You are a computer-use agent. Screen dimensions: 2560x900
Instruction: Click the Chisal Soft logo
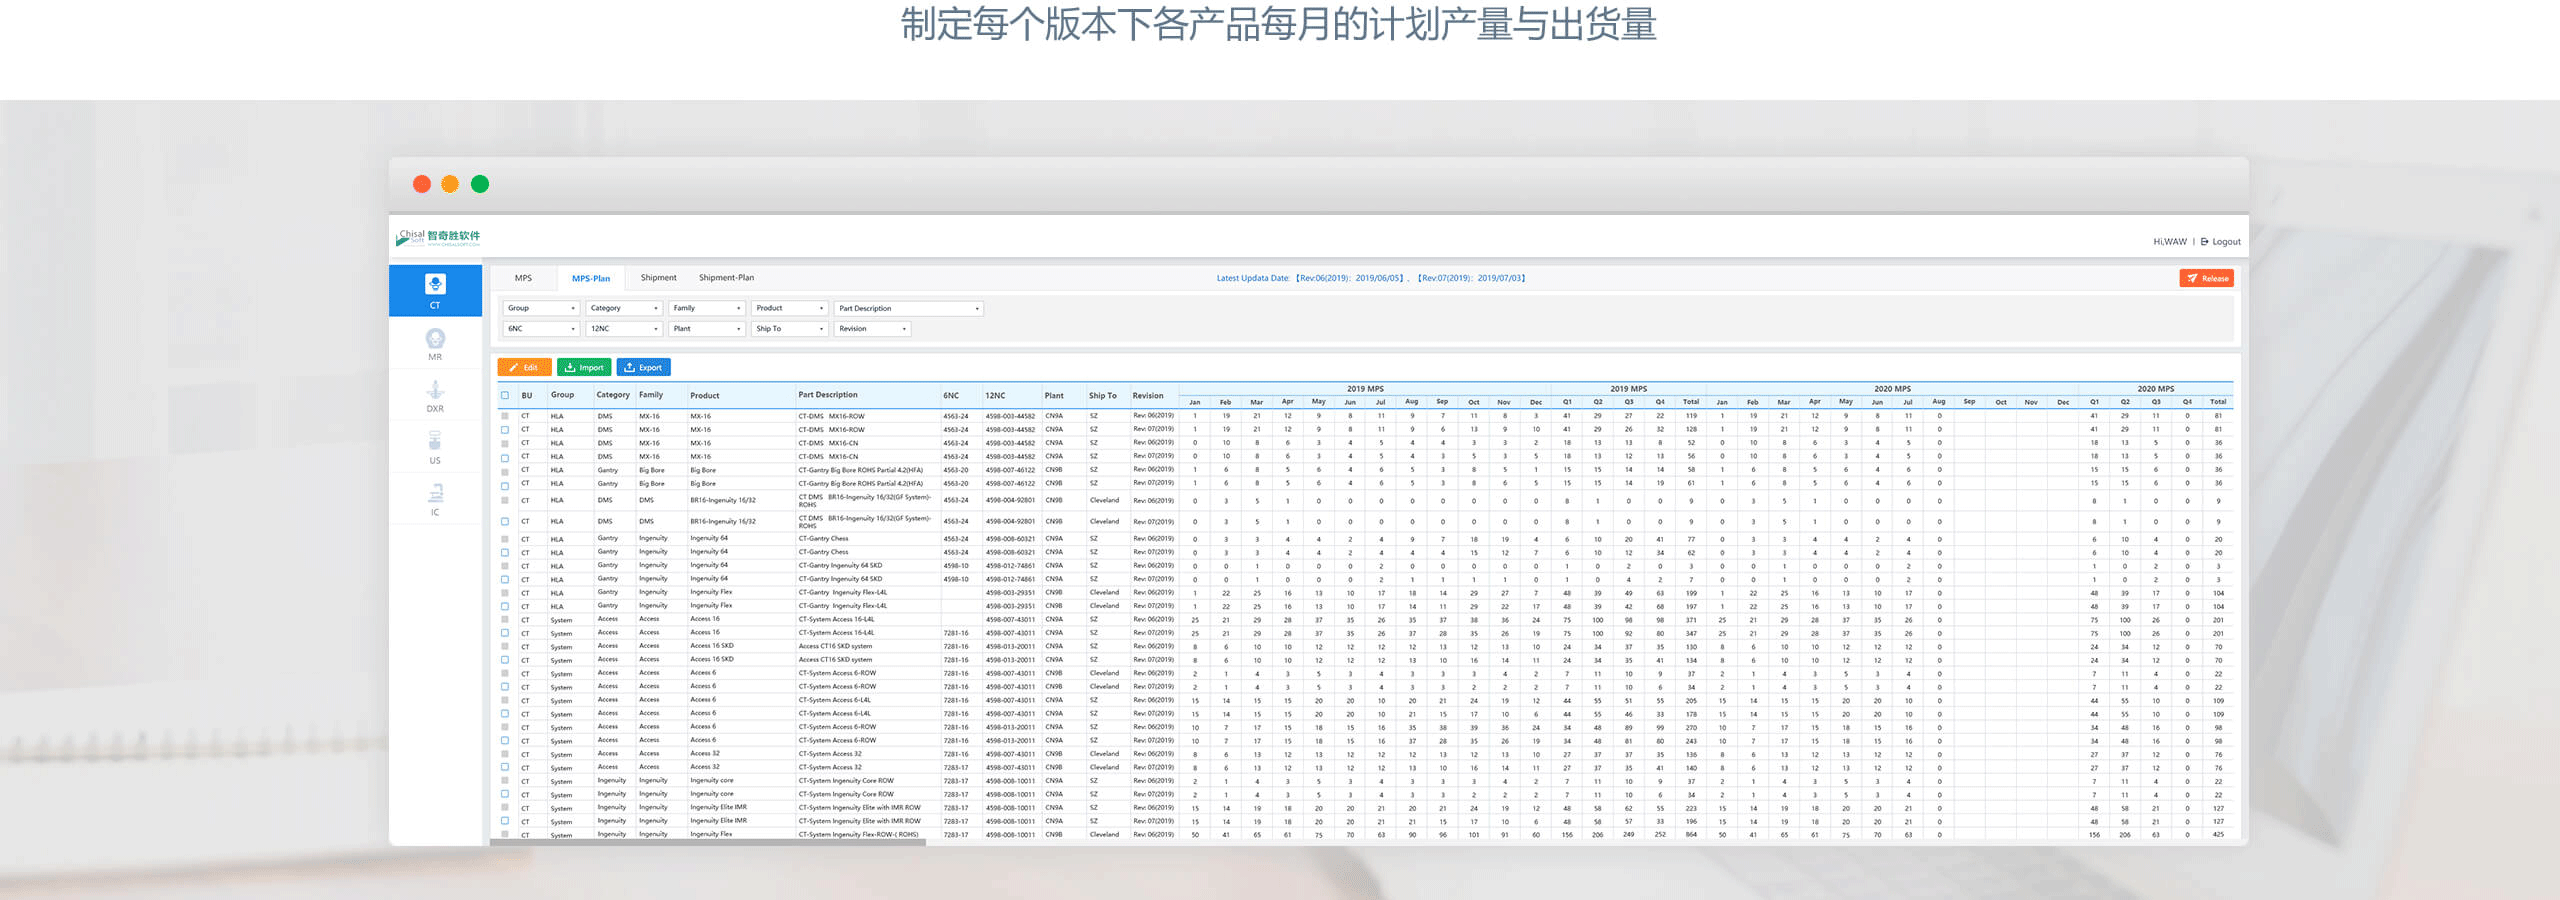tap(438, 237)
